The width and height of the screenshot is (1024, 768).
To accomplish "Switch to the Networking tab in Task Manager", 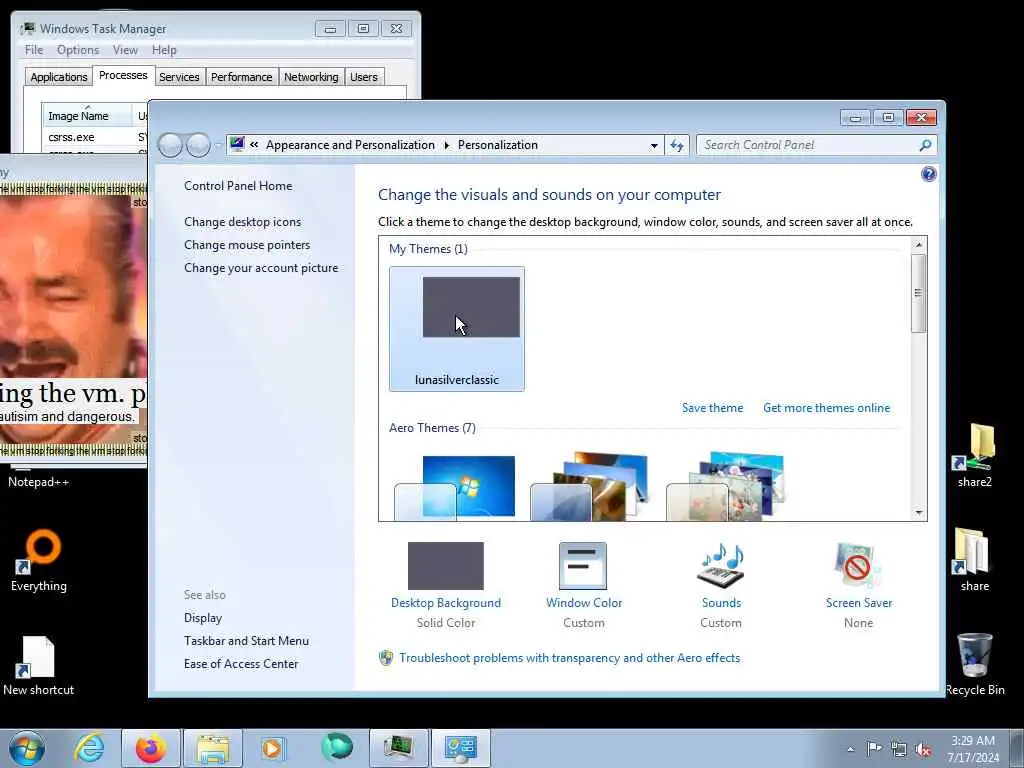I will pyautogui.click(x=311, y=77).
